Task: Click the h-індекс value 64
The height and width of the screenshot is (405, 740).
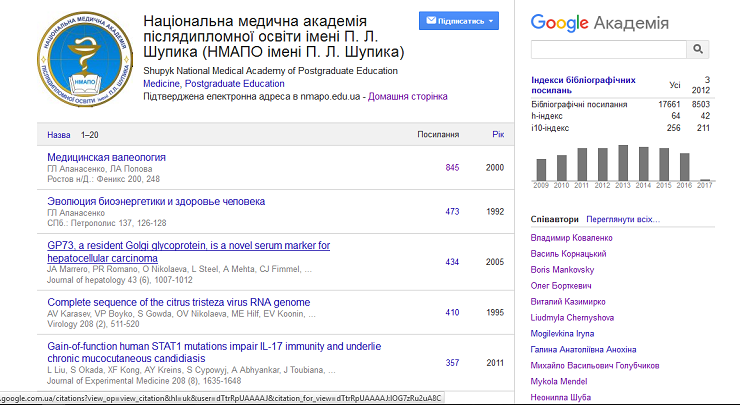Action: pyautogui.click(x=675, y=116)
